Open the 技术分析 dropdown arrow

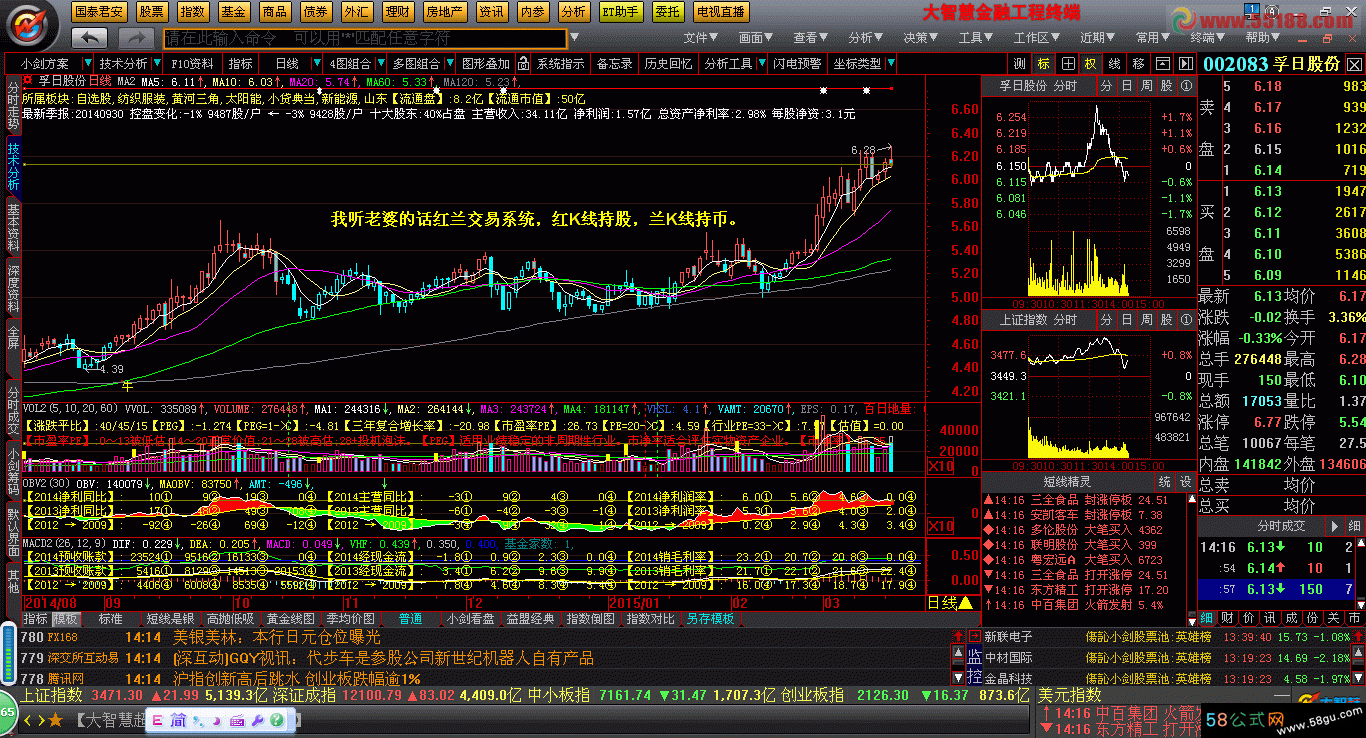click(x=155, y=64)
